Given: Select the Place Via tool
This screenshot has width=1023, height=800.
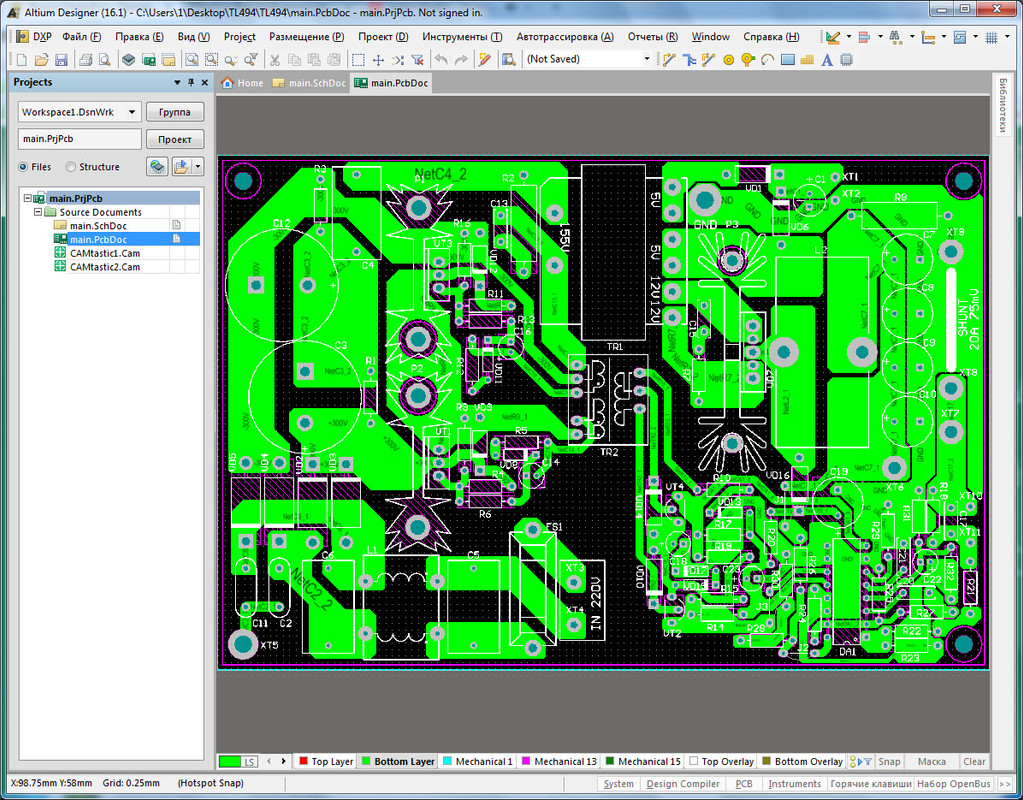Looking at the screenshot, I should coord(748,60).
